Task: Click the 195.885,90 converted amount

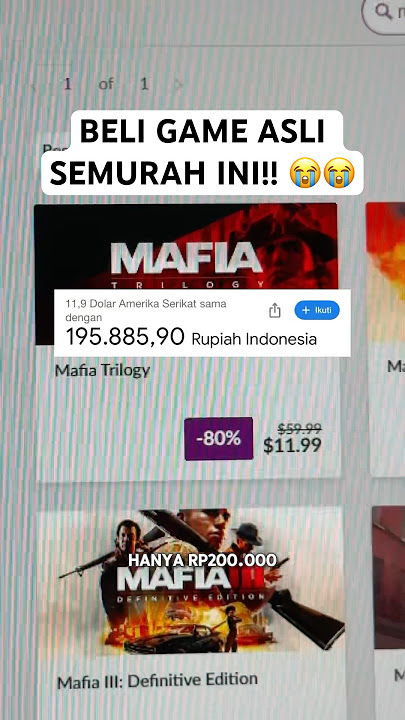Action: coord(125,337)
